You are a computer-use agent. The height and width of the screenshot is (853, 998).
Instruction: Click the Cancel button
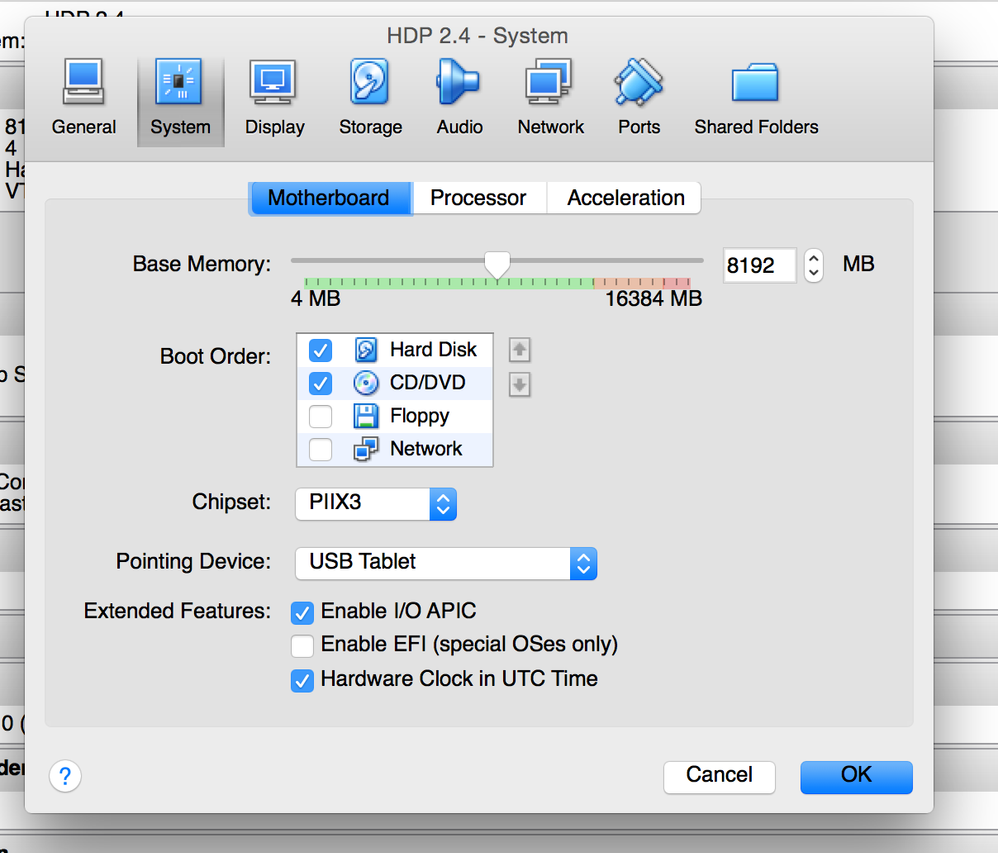pyautogui.click(x=719, y=777)
